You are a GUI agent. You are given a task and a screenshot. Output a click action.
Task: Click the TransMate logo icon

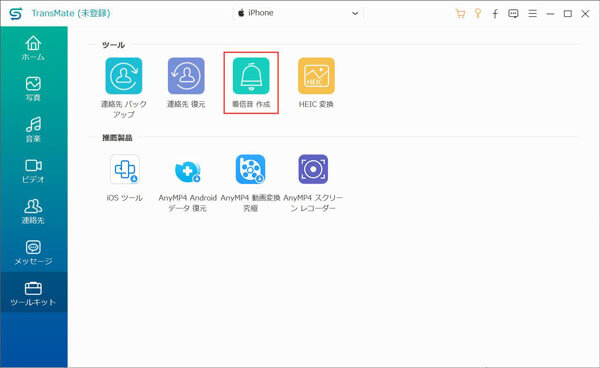(16, 14)
